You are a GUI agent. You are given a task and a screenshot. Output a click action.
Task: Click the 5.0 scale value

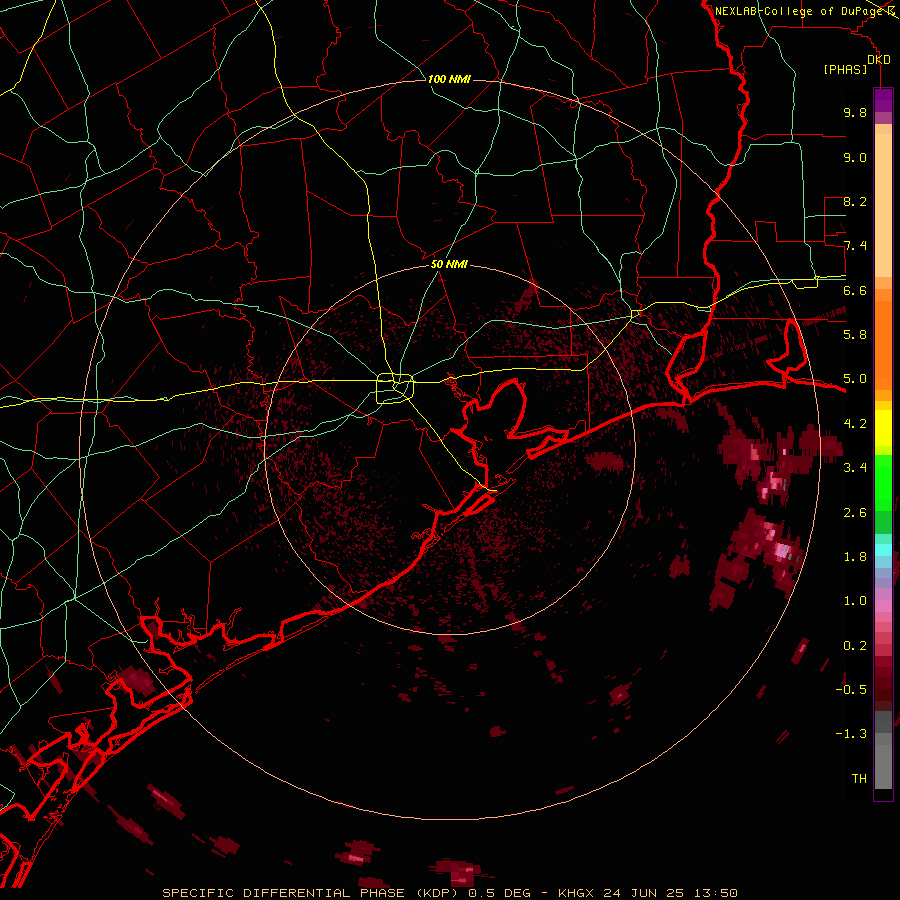(855, 379)
